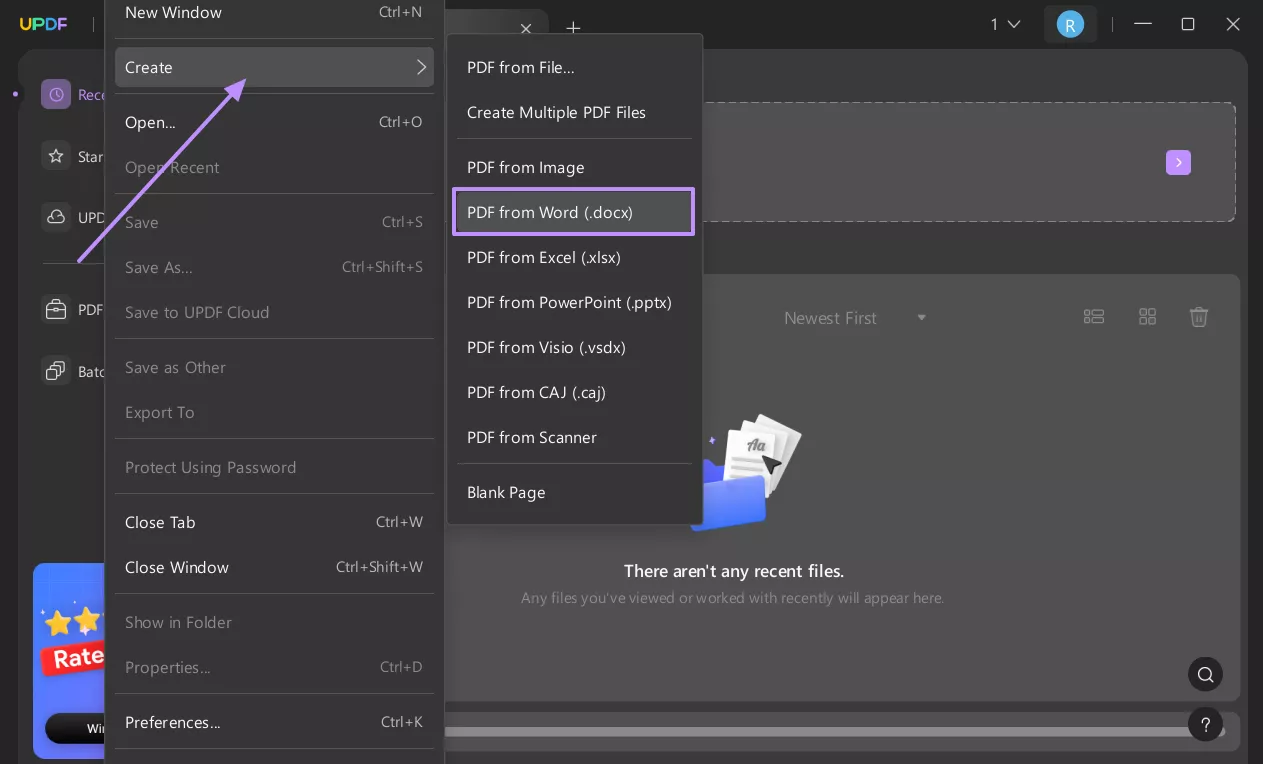Click the UPDF logo in the top corner
The image size is (1263, 764).
coord(44,24)
